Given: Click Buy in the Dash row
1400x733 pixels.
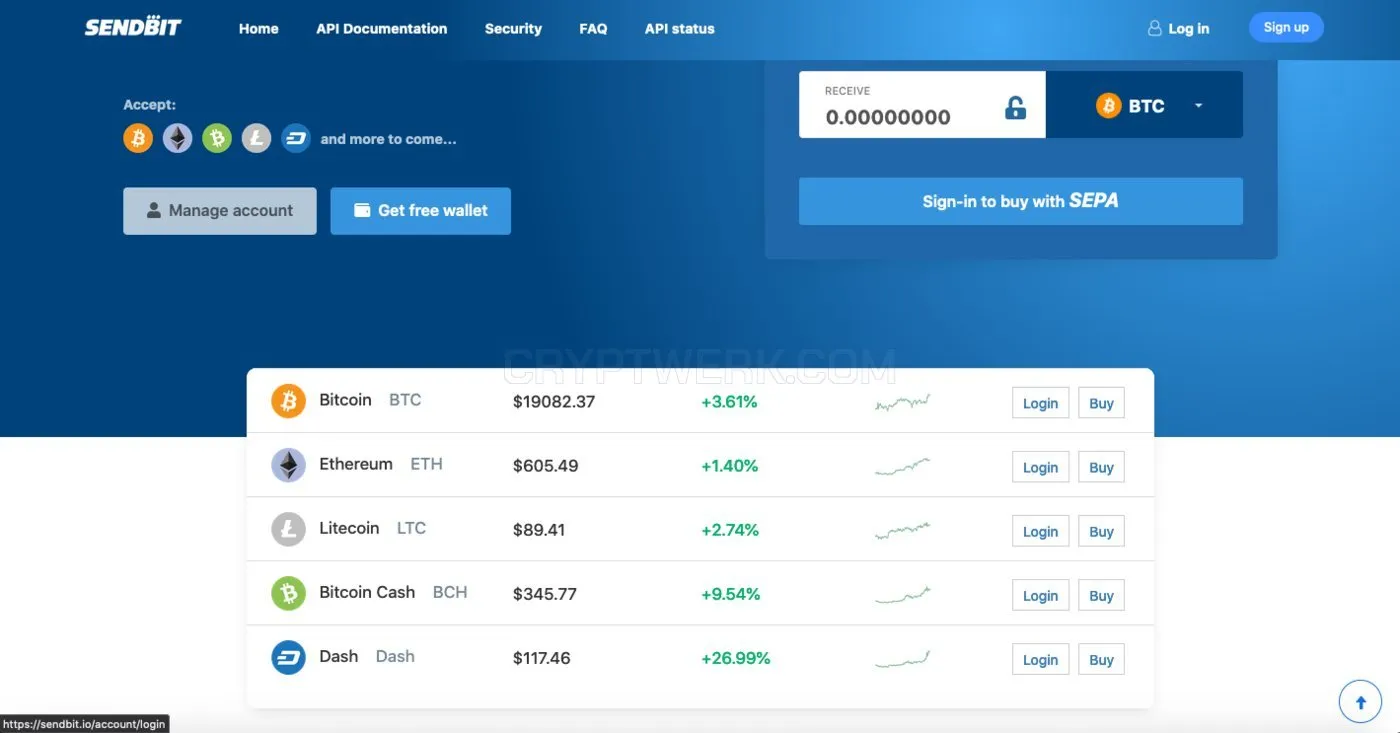Looking at the screenshot, I should 1101,659.
